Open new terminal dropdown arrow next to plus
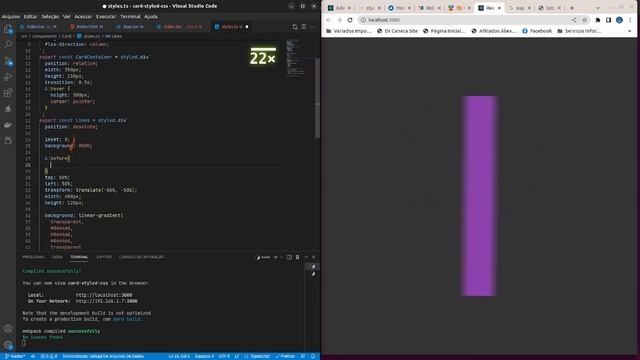The image size is (640, 360). [x=281, y=257]
